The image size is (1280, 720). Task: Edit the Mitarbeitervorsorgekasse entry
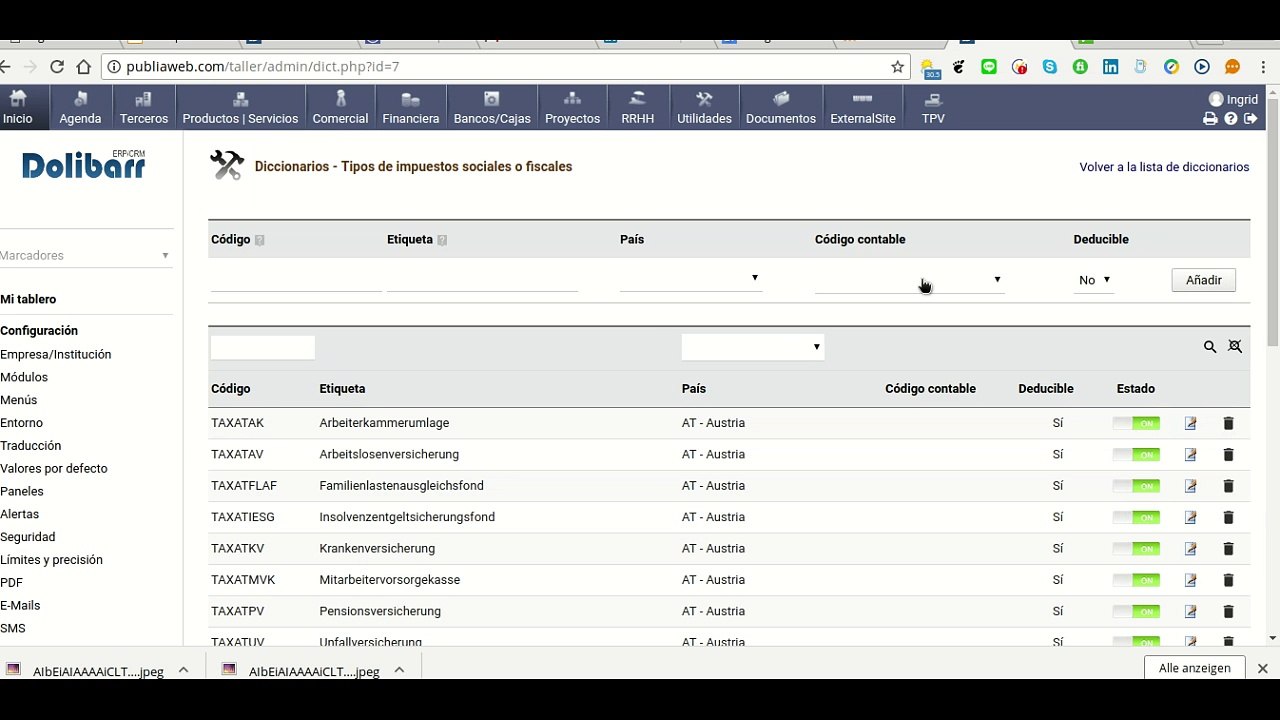(x=1190, y=580)
